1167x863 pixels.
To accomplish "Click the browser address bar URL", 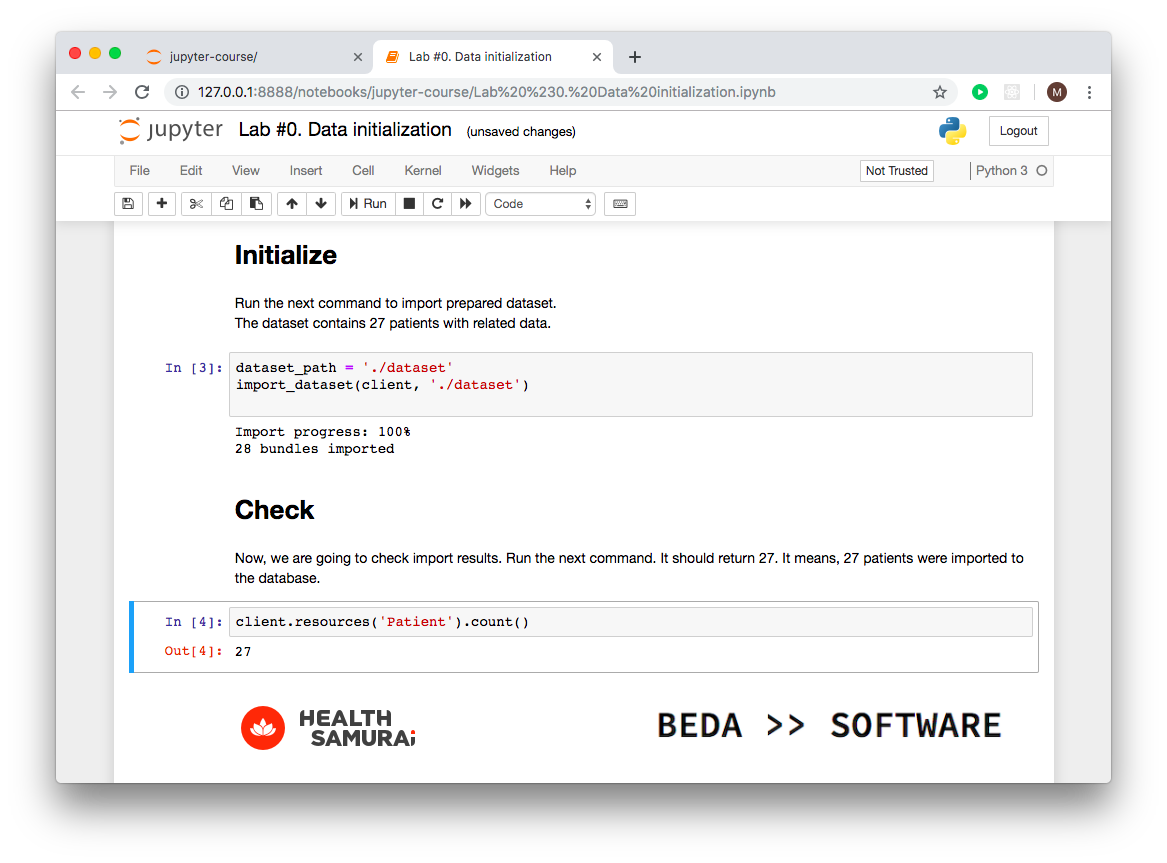I will coord(486,92).
